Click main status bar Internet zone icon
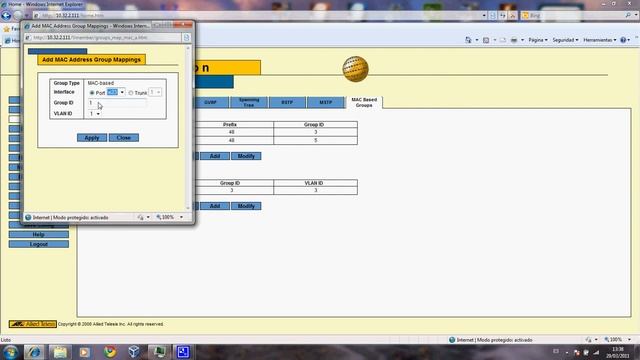Screen dimensions: 640x360 point(452,340)
